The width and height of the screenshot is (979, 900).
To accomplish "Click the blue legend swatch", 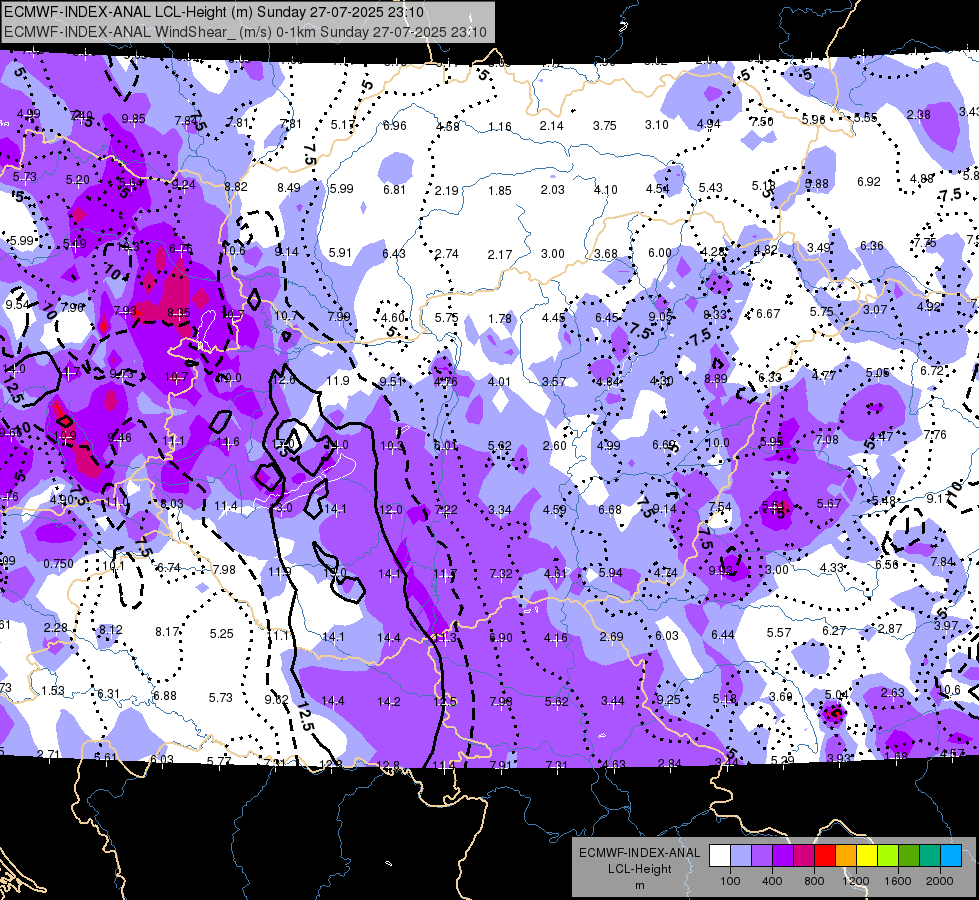I will tap(951, 856).
